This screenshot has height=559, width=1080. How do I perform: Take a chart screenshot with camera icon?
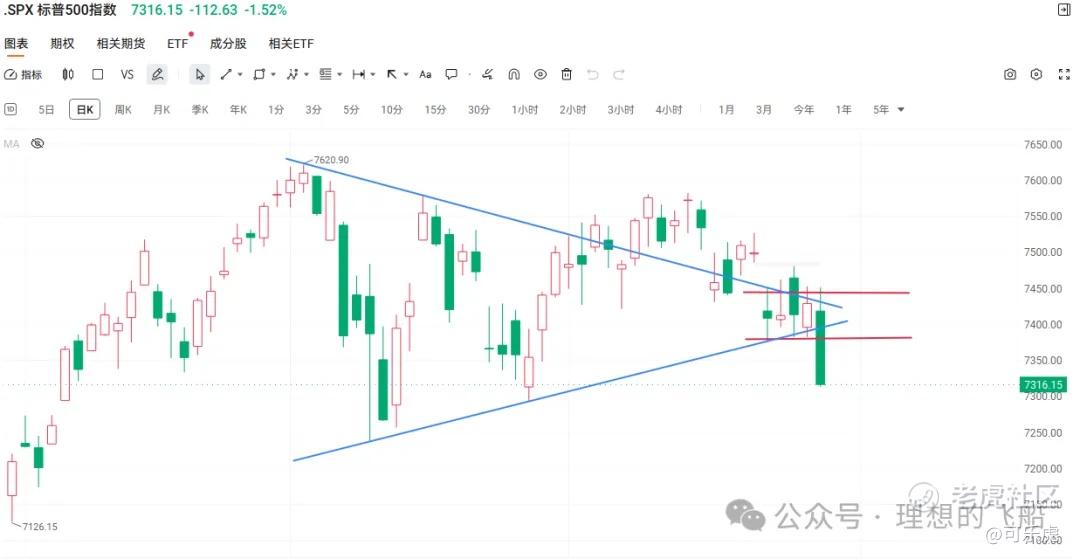[1010, 74]
